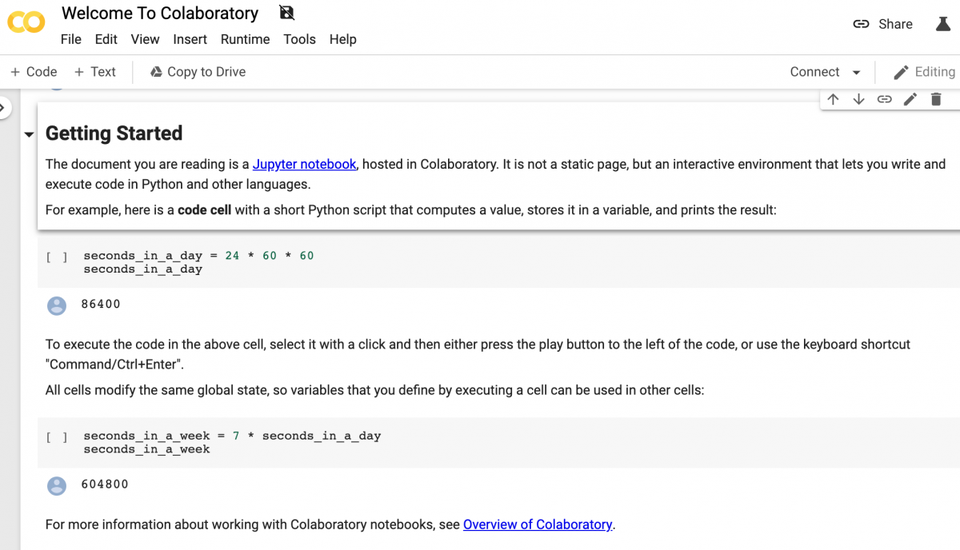The width and height of the screenshot is (960, 550).
Task: Click into the seconds_in_a_week code line
Action: [232, 435]
